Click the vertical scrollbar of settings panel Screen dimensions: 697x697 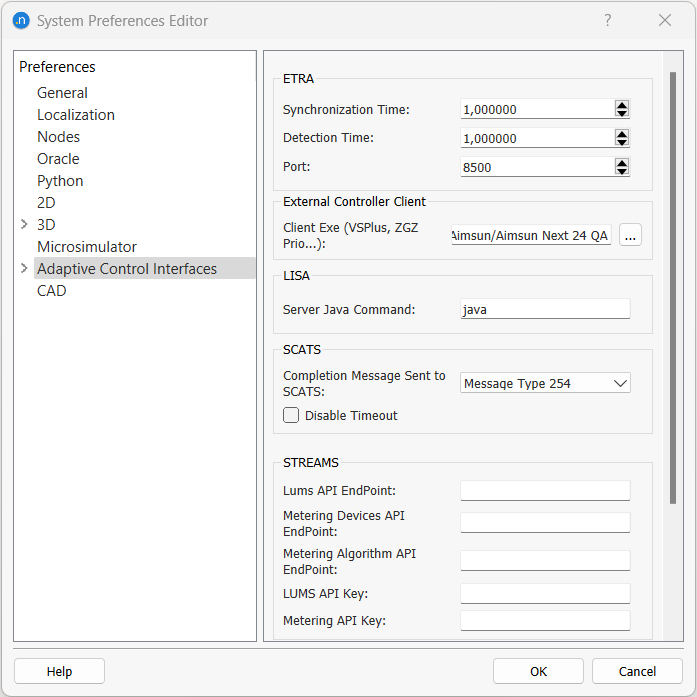(x=673, y=288)
